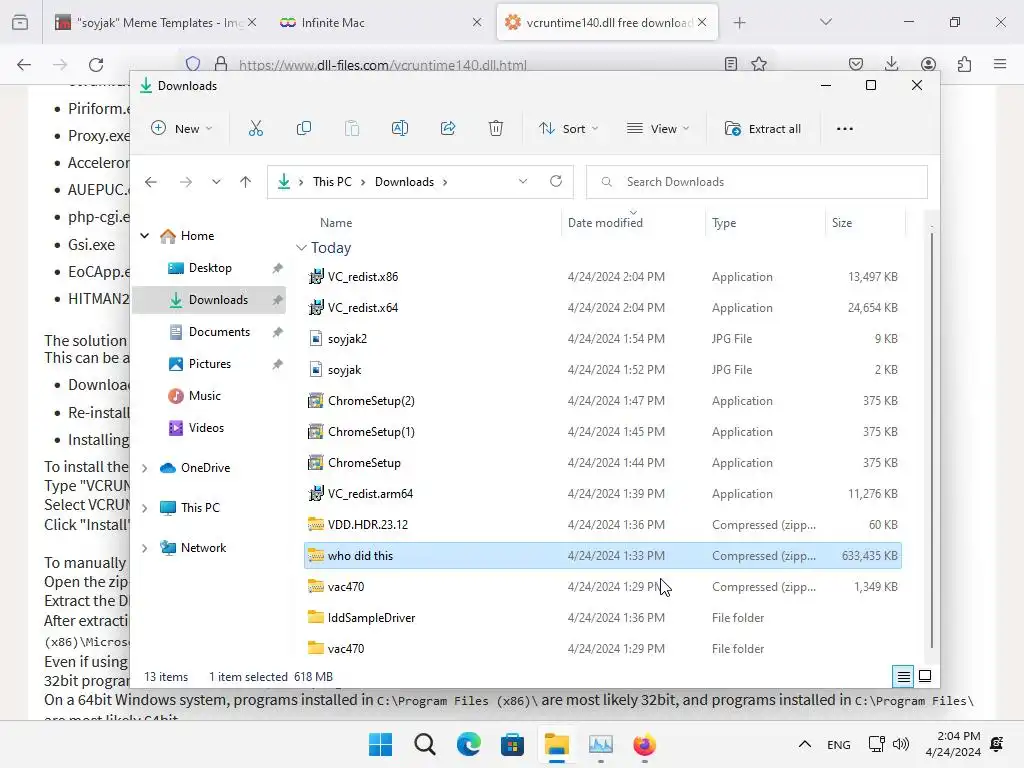Open Firefox extensions puzzle icon
This screenshot has height=768, width=1024.
pos(964,64)
